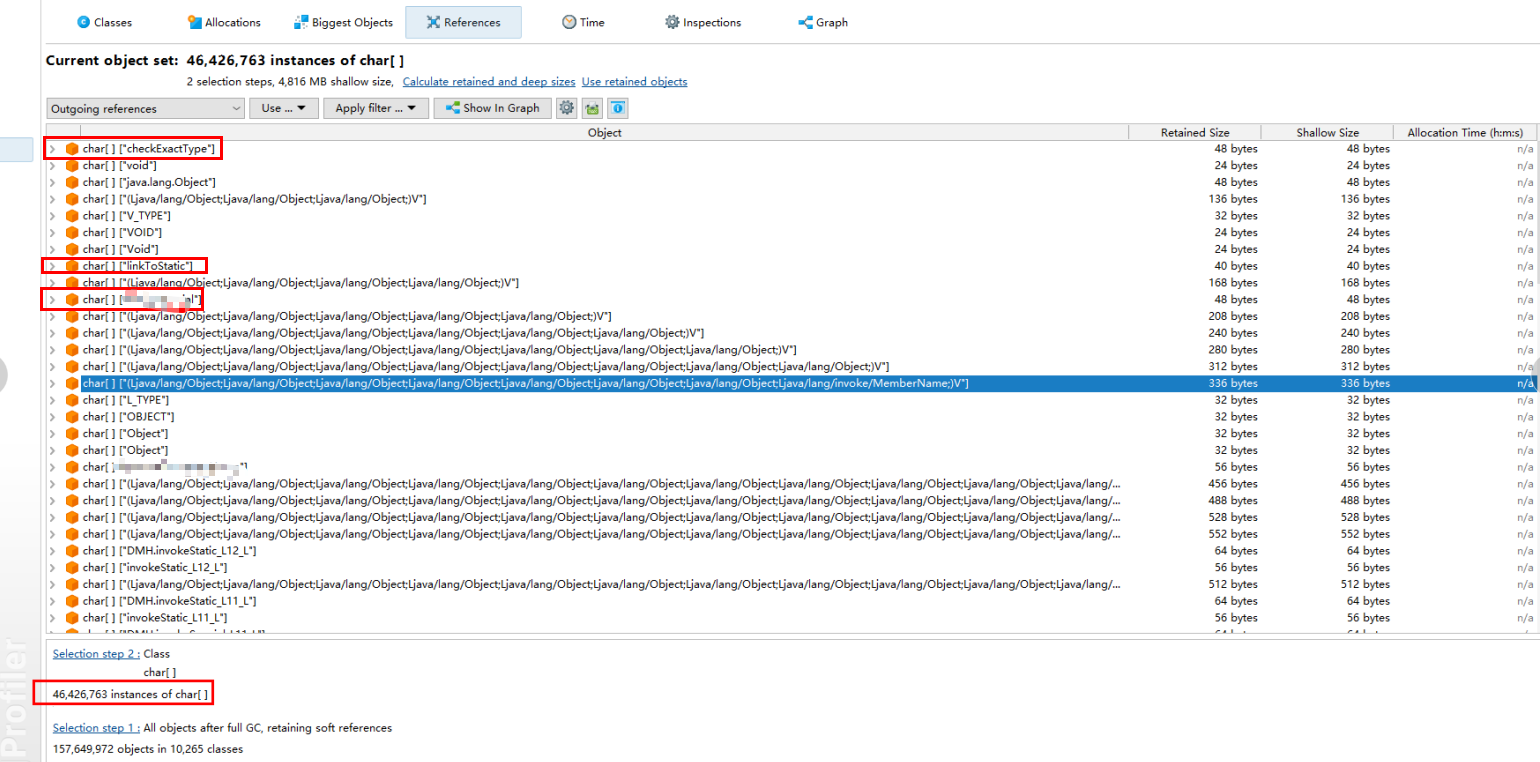
Task: Toggle the blue info panel icon
Action: (x=617, y=108)
